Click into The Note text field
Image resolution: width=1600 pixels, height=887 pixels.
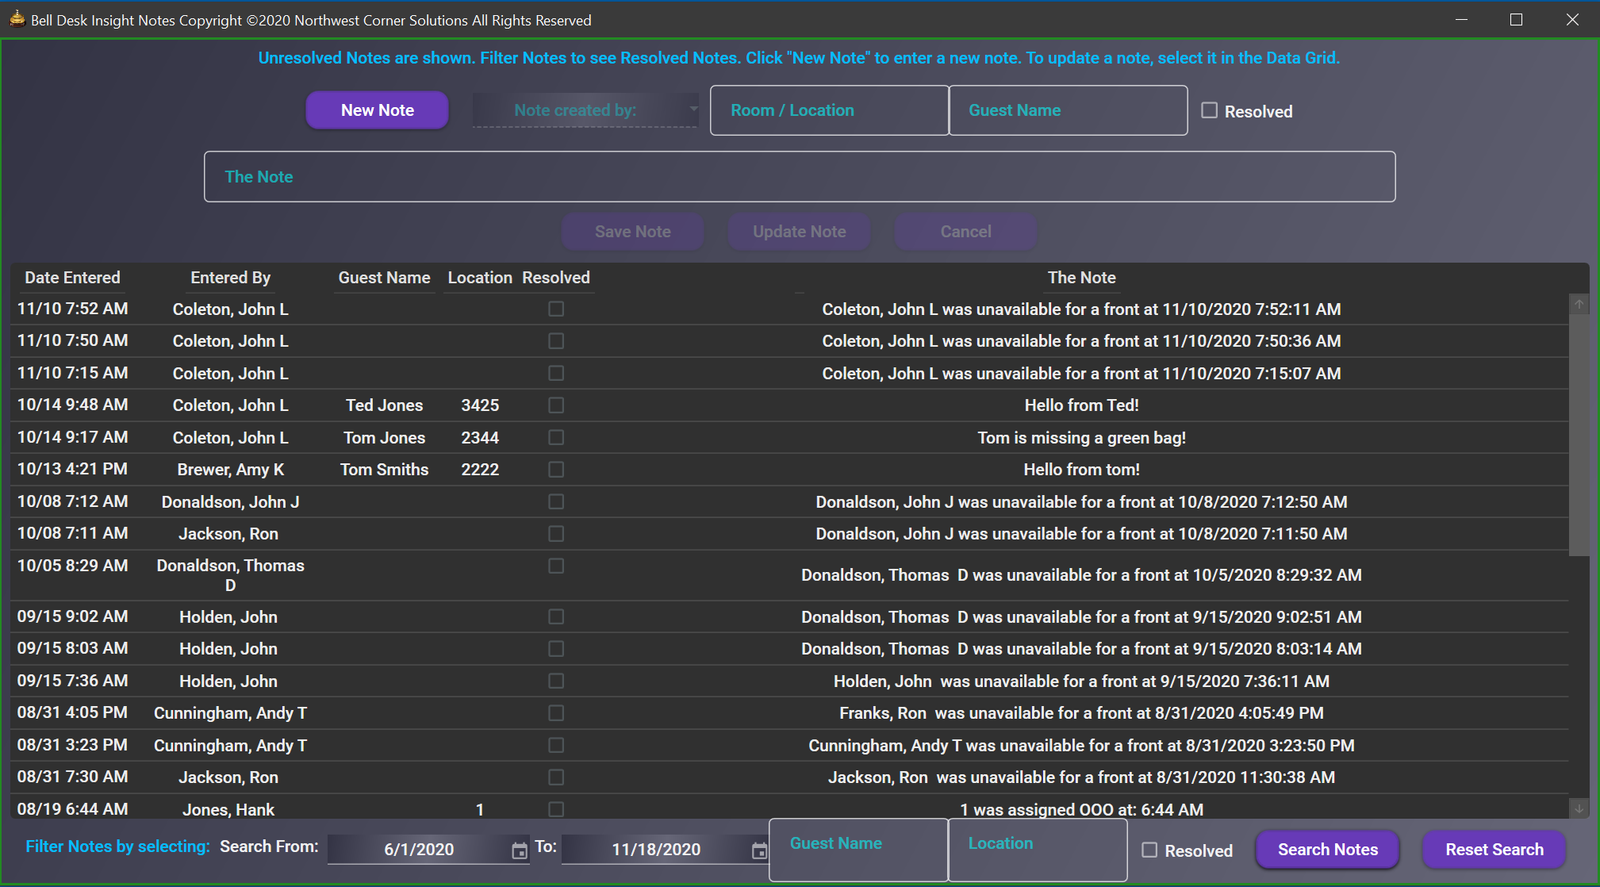pyautogui.click(x=799, y=177)
